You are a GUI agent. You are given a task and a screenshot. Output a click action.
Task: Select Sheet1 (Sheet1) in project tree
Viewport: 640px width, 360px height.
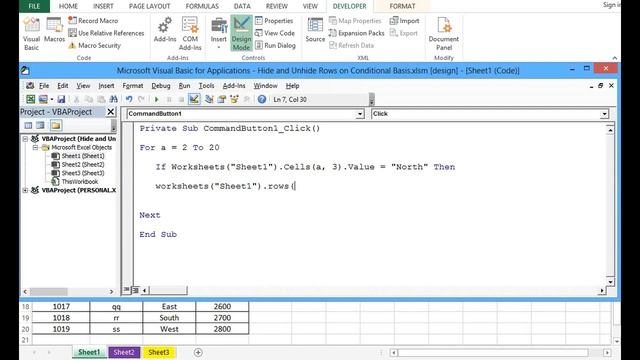pos(78,156)
